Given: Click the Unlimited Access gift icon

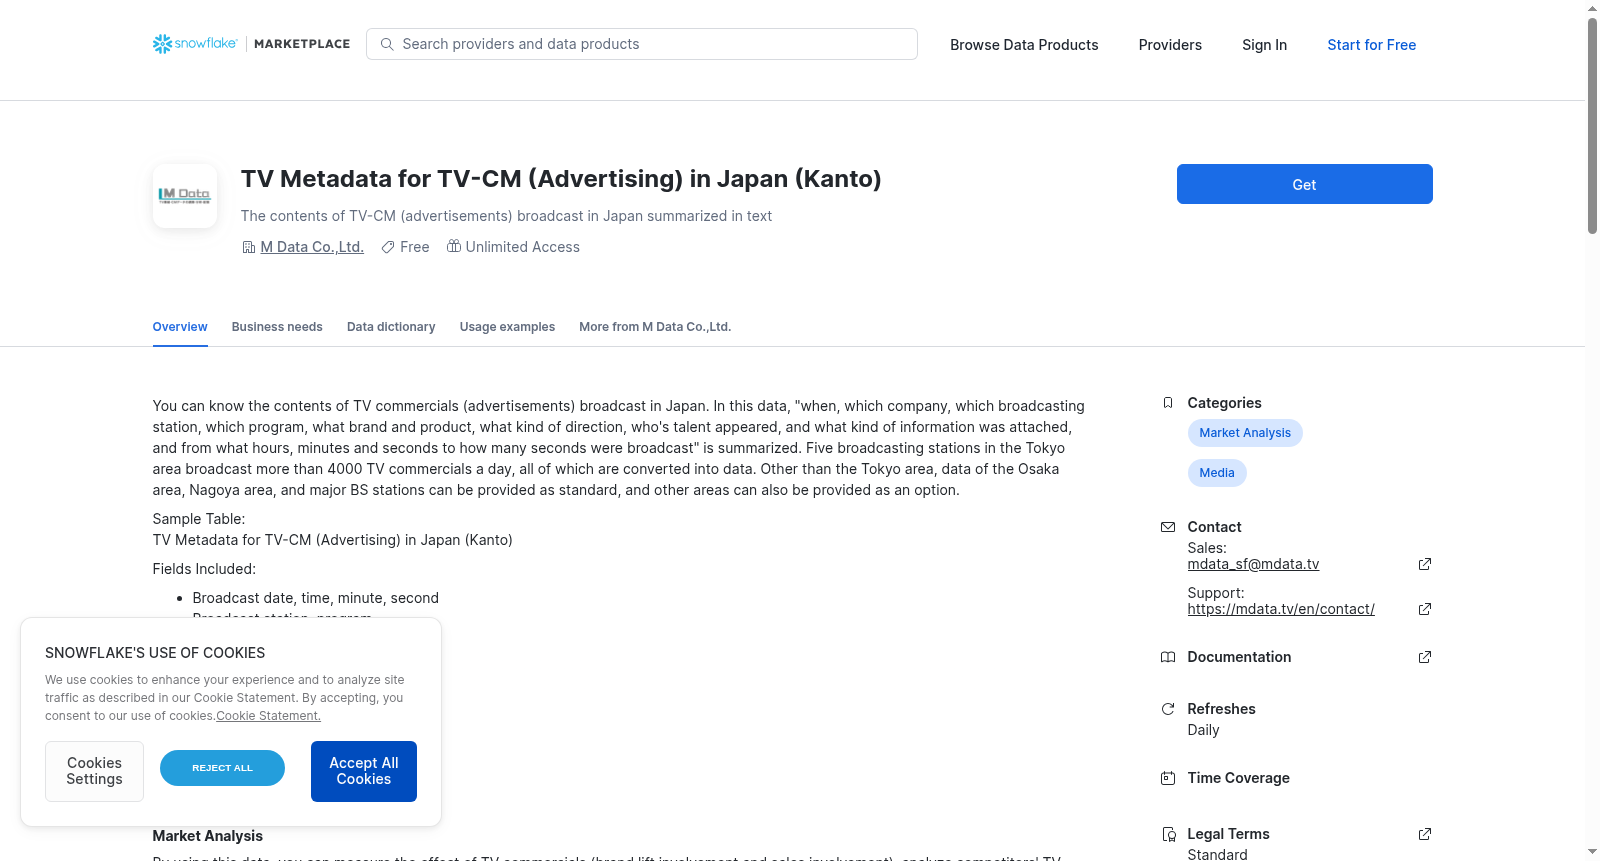Looking at the screenshot, I should tap(454, 246).
